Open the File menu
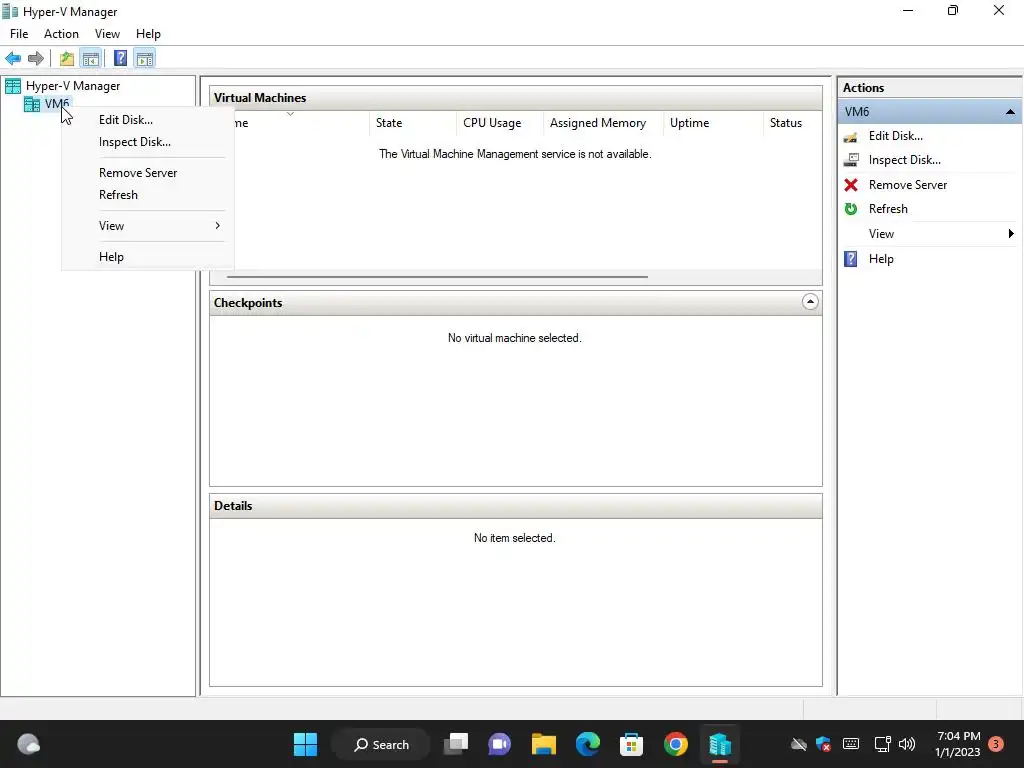This screenshot has width=1024, height=768. click(x=19, y=34)
